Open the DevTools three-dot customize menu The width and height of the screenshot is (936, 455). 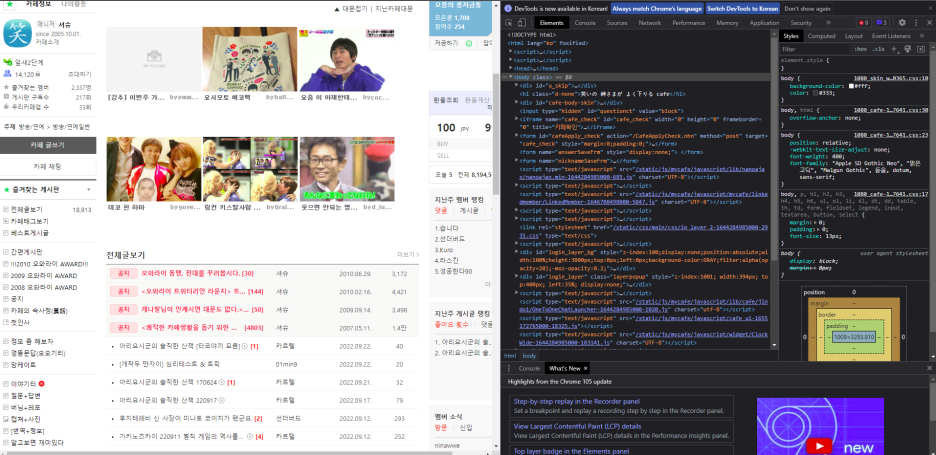(916, 23)
